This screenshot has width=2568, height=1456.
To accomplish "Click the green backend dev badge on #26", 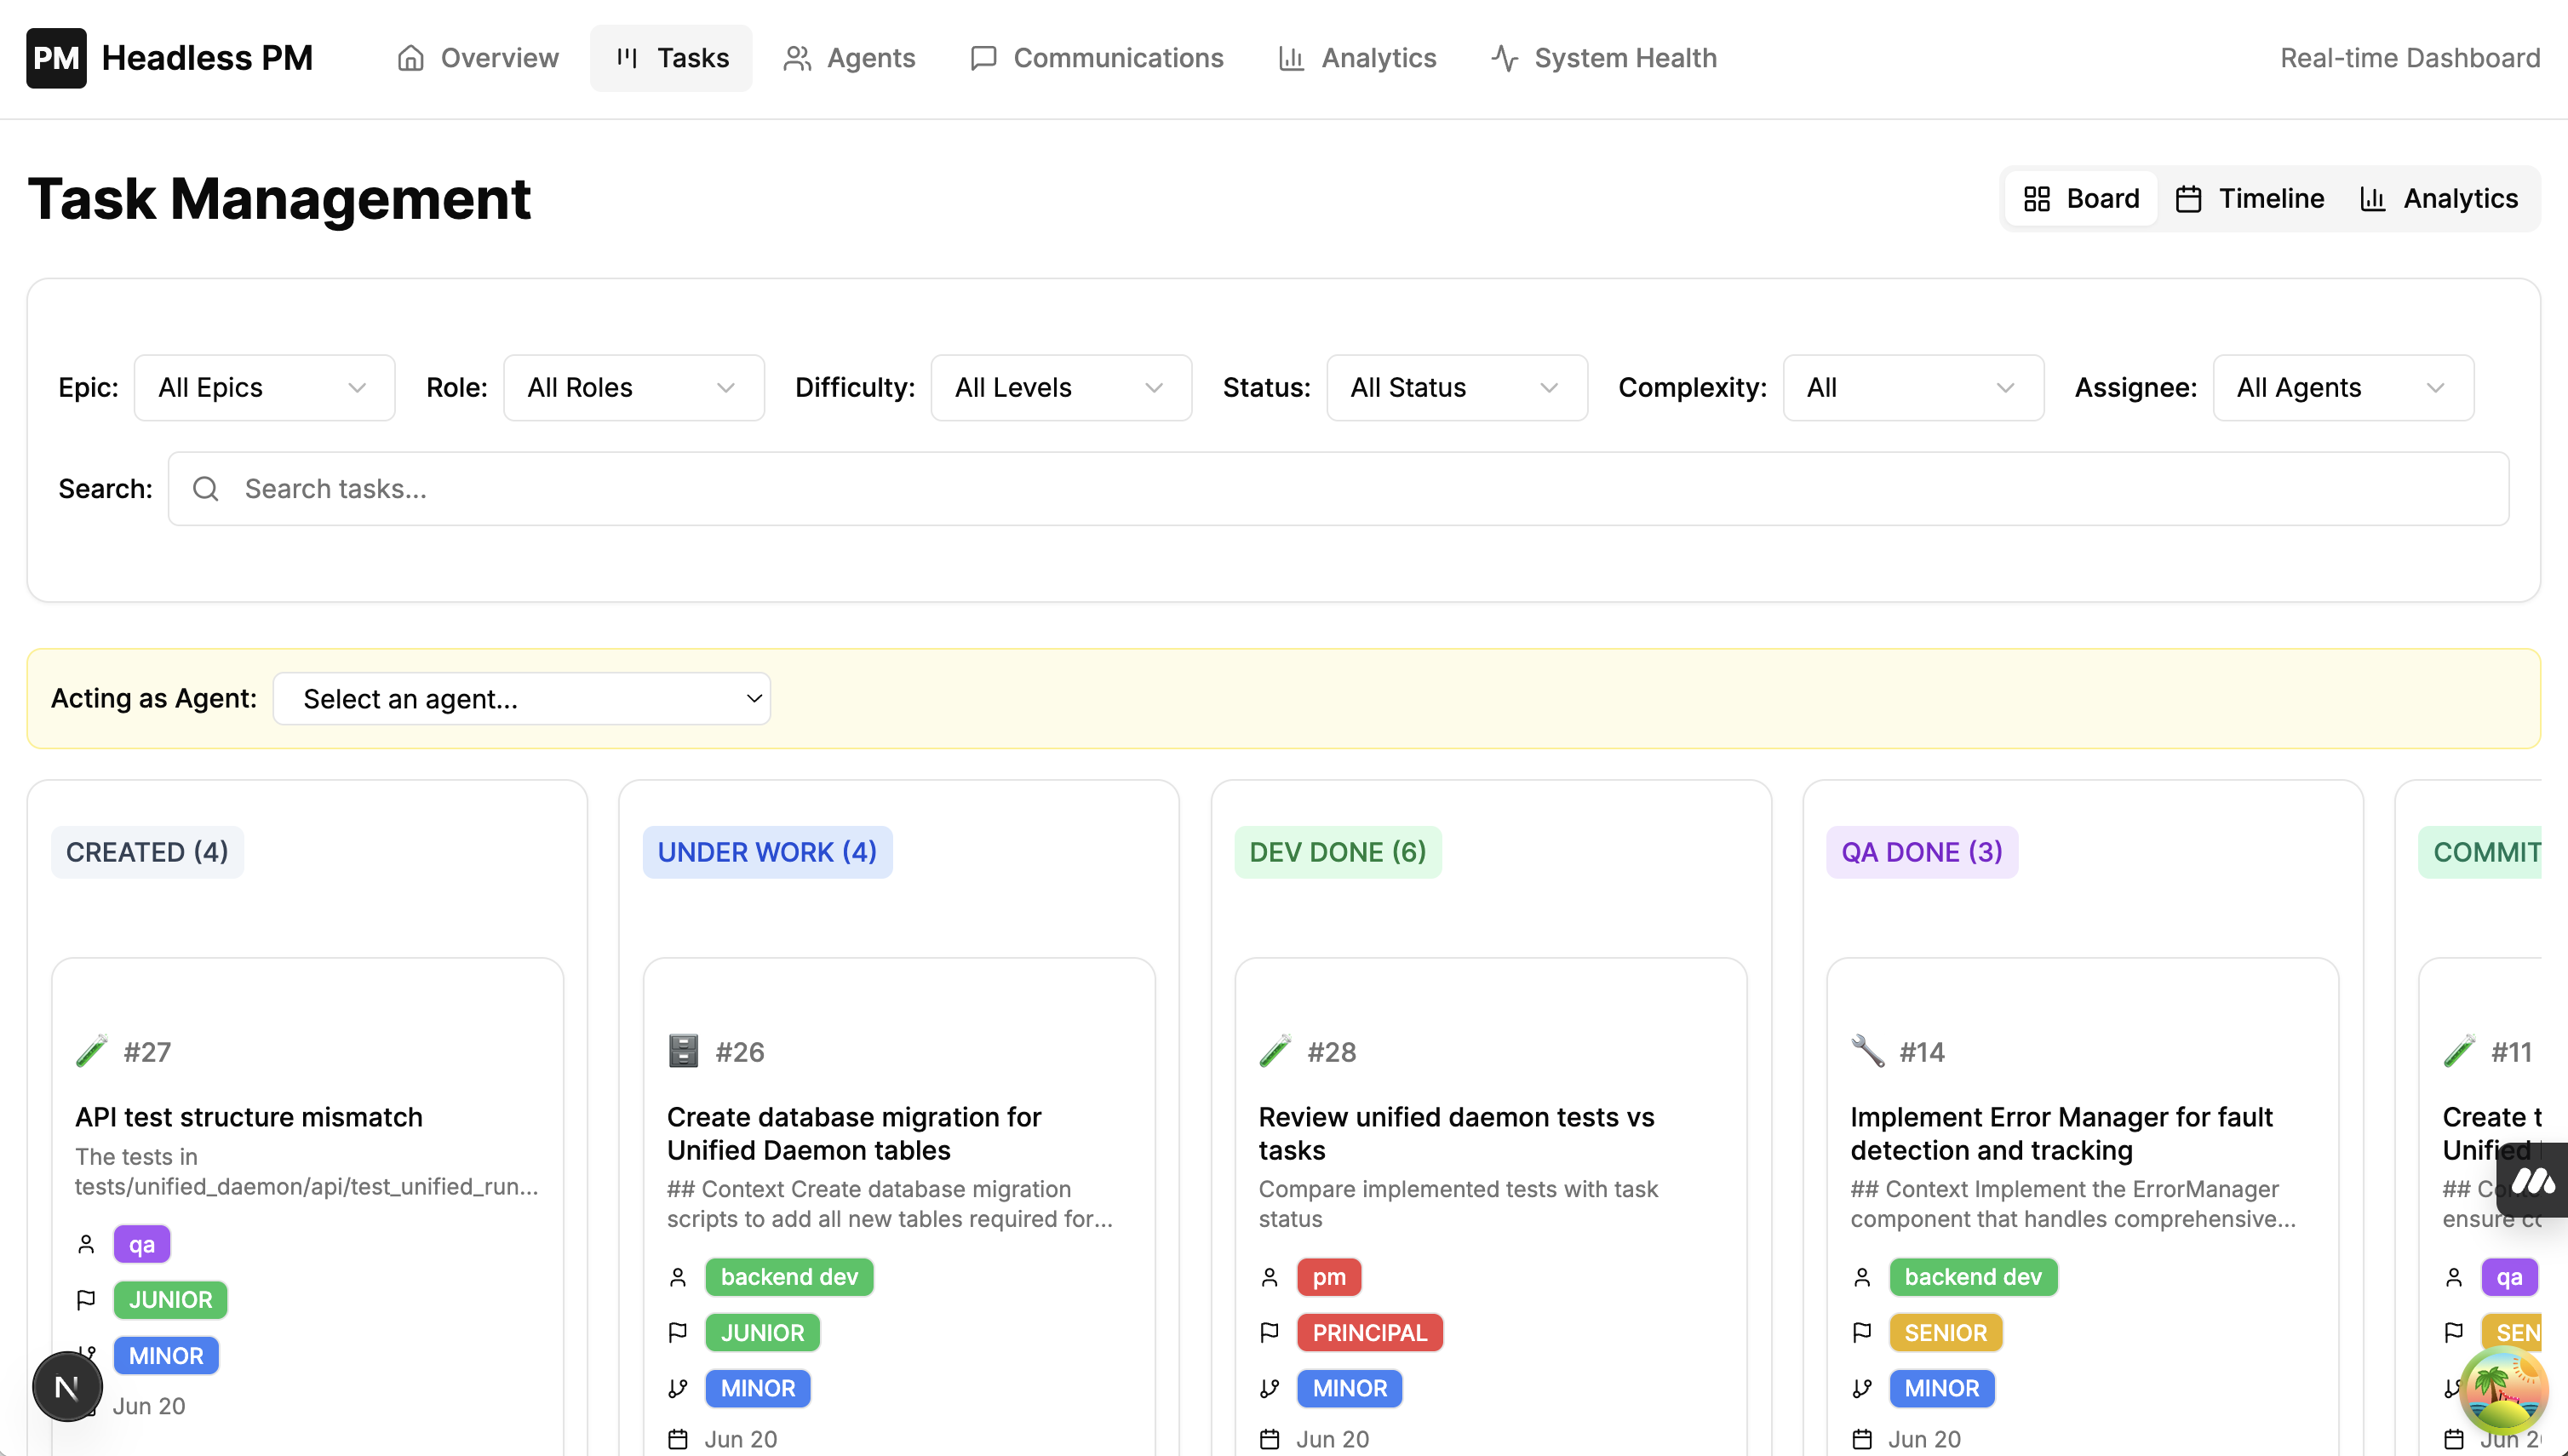I will click(x=789, y=1277).
